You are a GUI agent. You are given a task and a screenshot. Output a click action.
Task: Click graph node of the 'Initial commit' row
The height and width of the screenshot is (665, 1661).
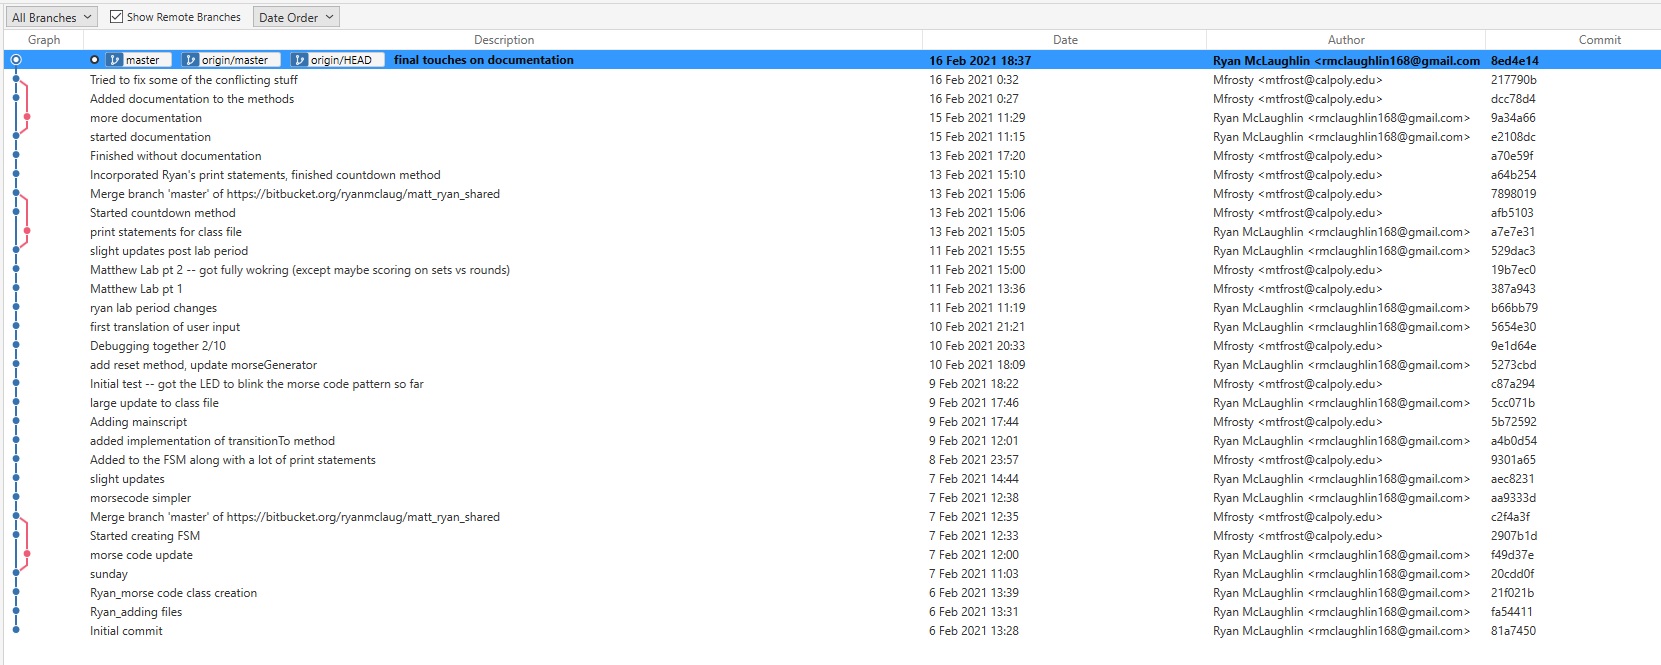[16, 631]
